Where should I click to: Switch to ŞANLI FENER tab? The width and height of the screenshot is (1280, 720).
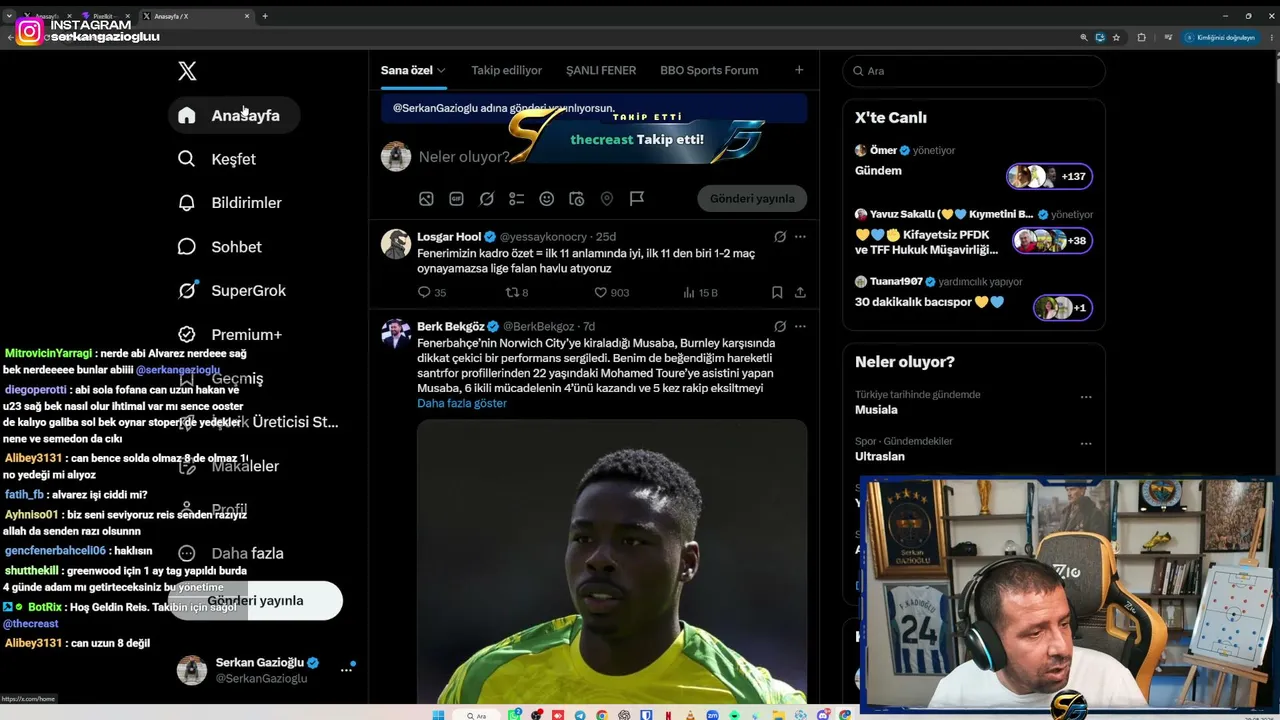click(x=601, y=71)
